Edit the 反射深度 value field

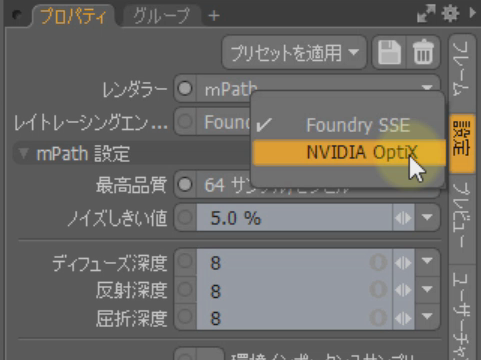click(x=294, y=290)
